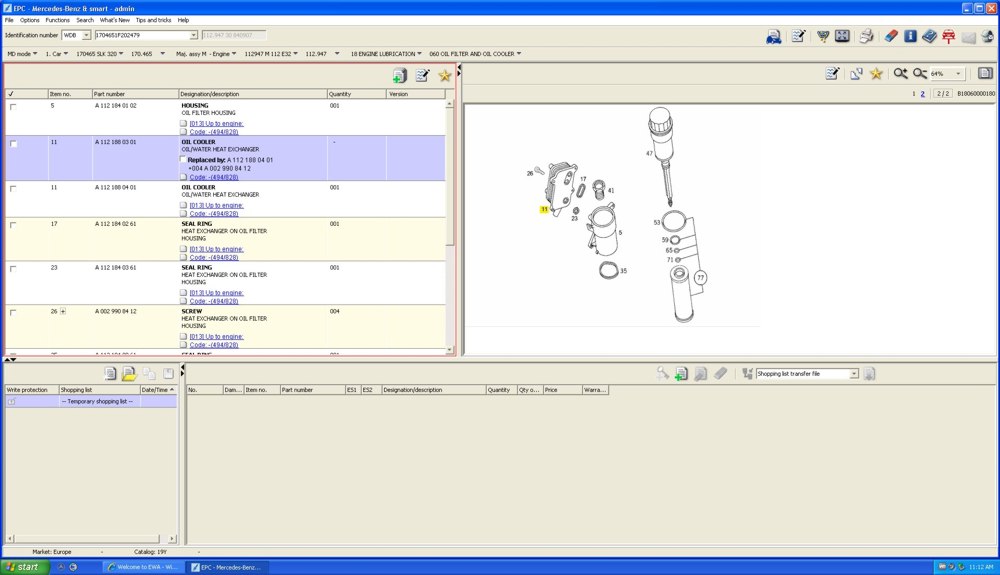Click the printer icon
This screenshot has width=1000, height=575.
click(866, 36)
